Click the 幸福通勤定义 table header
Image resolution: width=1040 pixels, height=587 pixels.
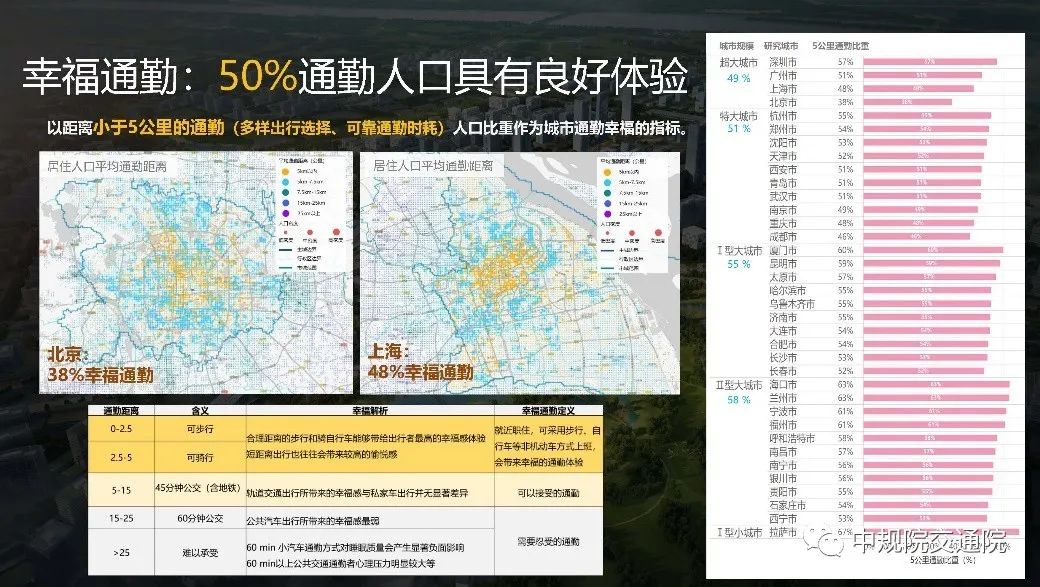tap(548, 411)
